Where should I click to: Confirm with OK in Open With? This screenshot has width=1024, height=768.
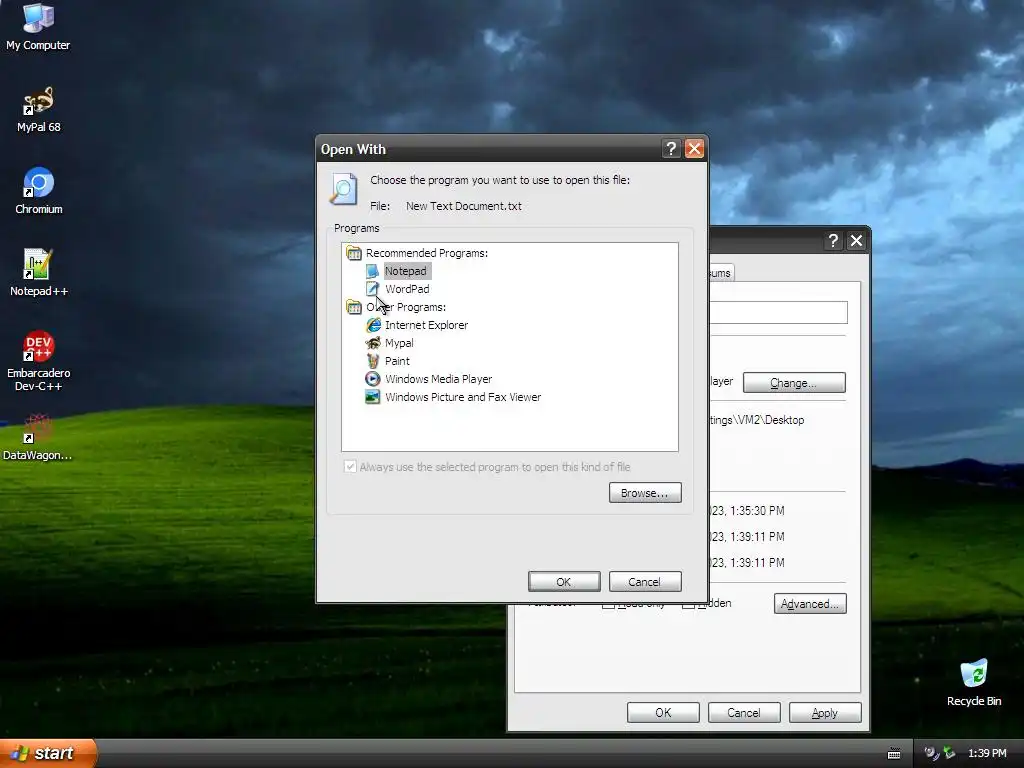click(564, 581)
